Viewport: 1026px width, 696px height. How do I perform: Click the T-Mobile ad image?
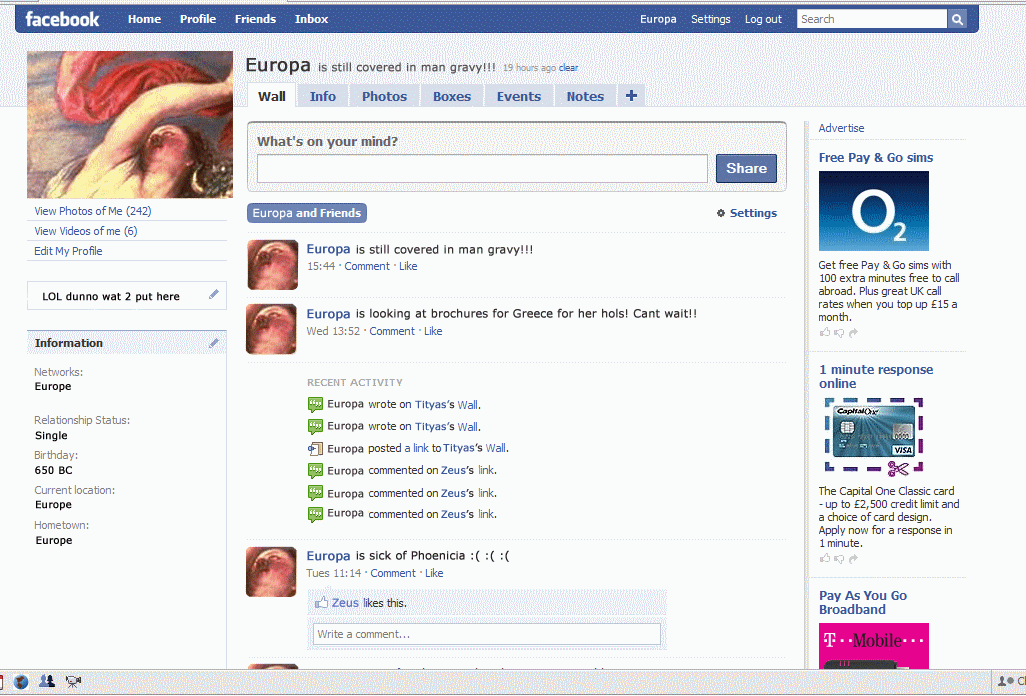pyautogui.click(x=874, y=646)
